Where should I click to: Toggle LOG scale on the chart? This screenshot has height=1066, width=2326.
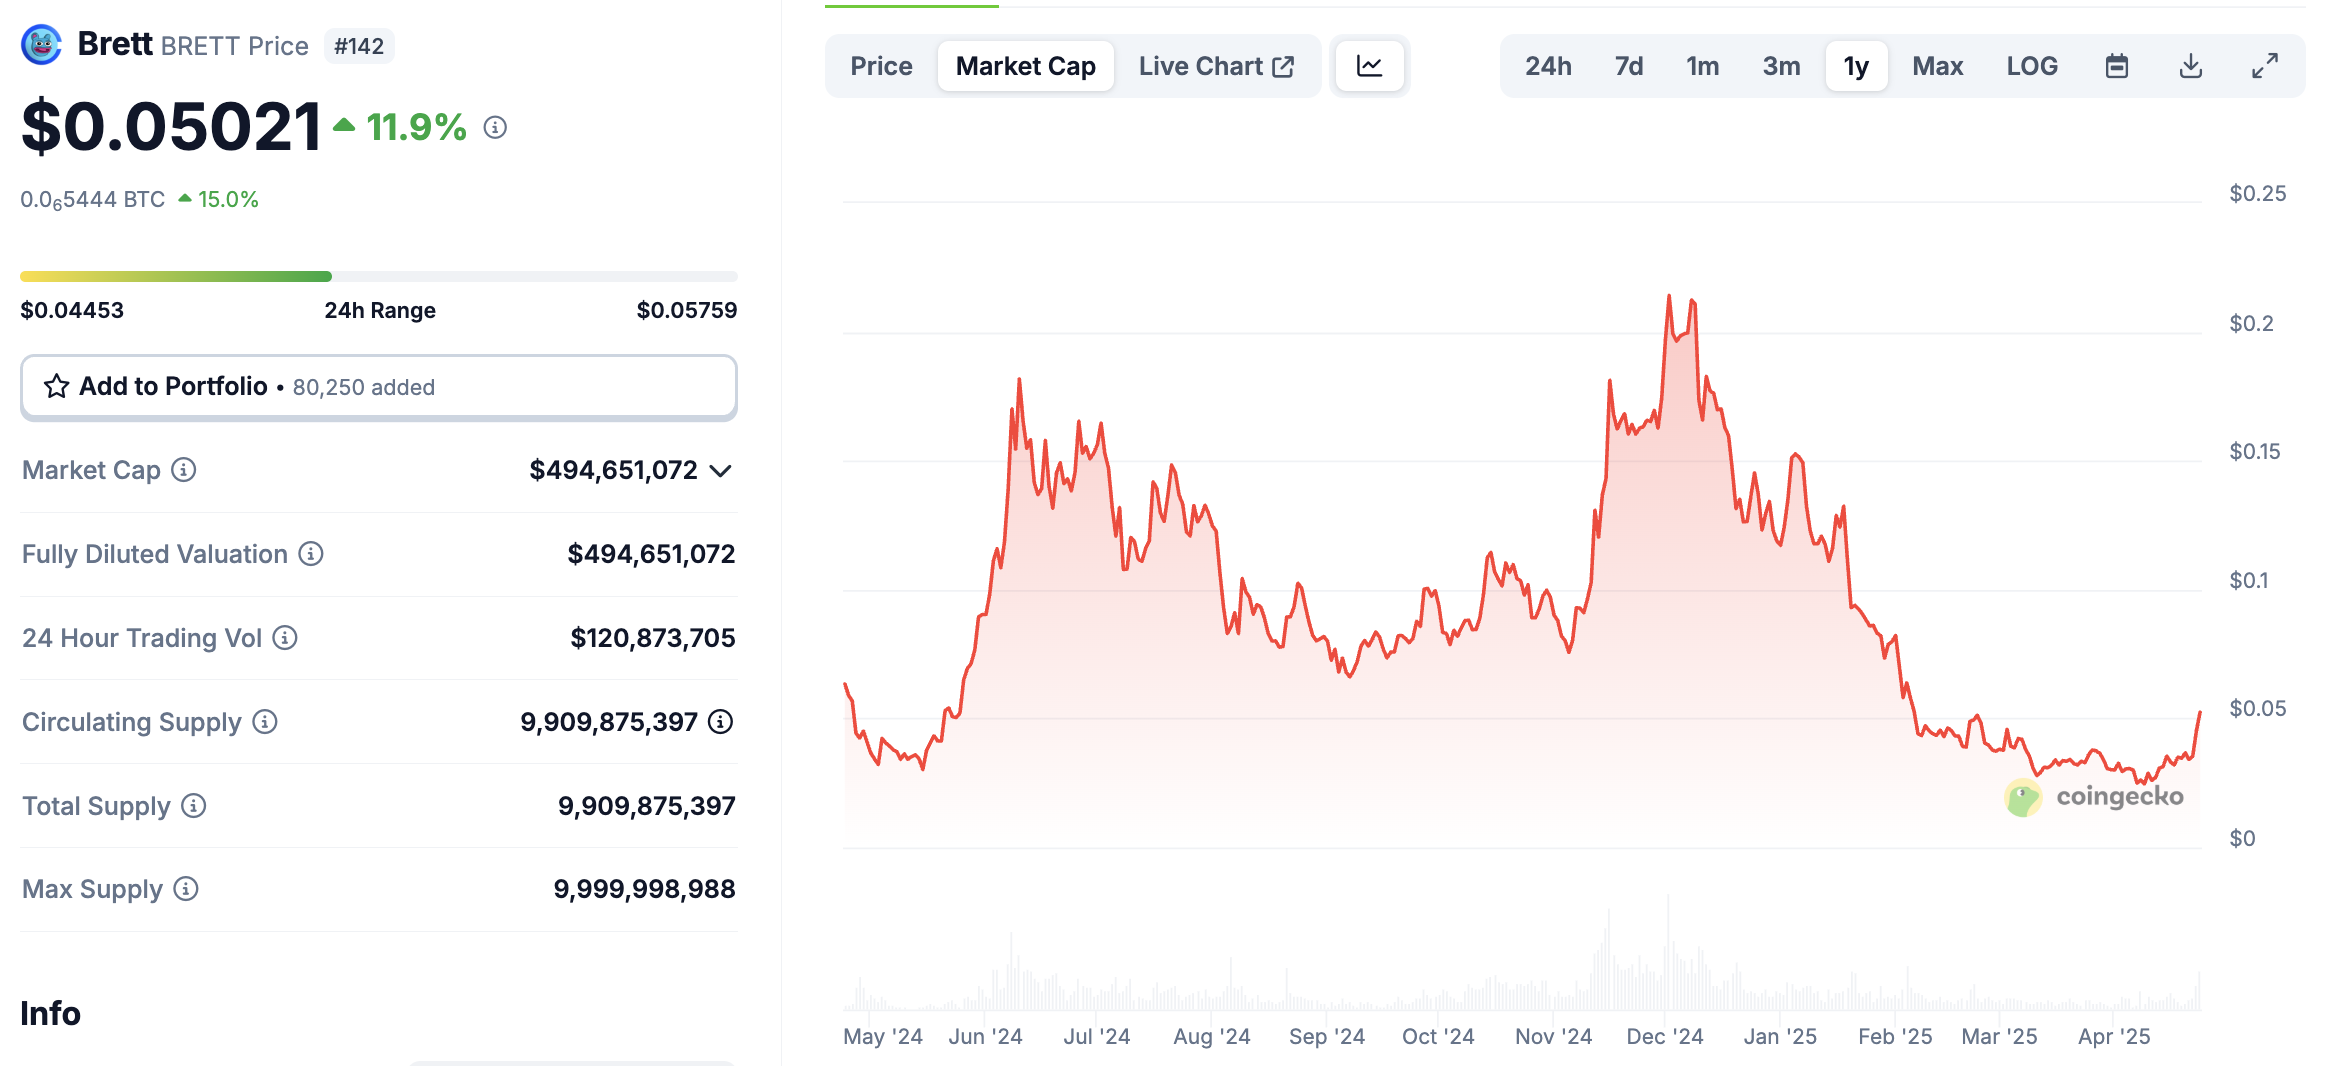tap(2032, 66)
